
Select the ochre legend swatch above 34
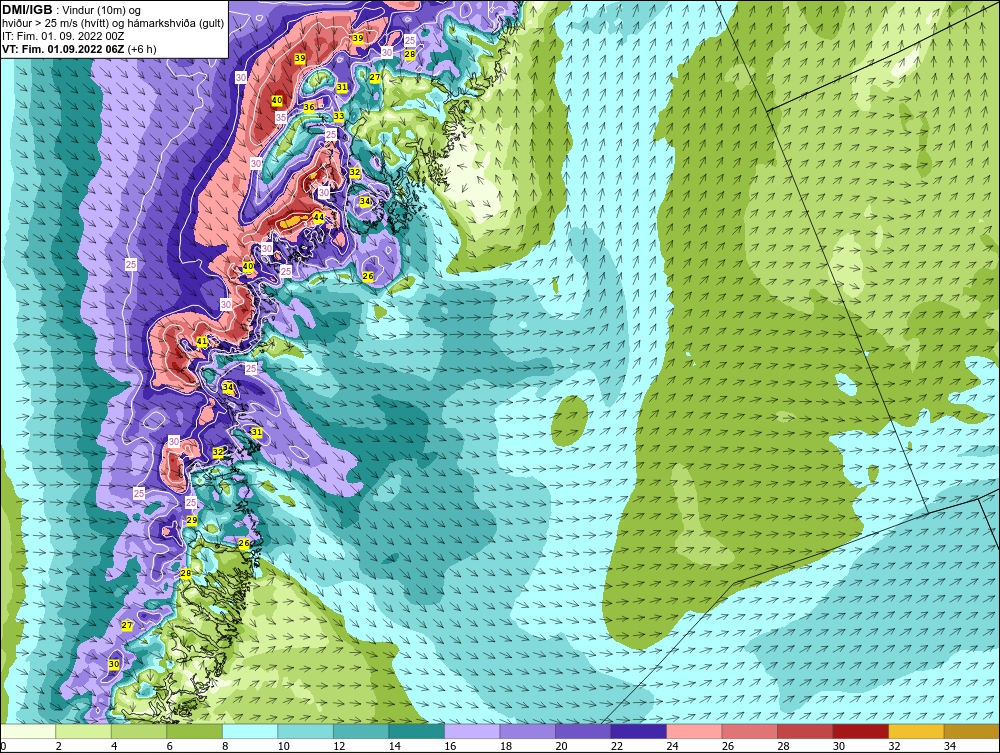pyautogui.click(x=971, y=731)
